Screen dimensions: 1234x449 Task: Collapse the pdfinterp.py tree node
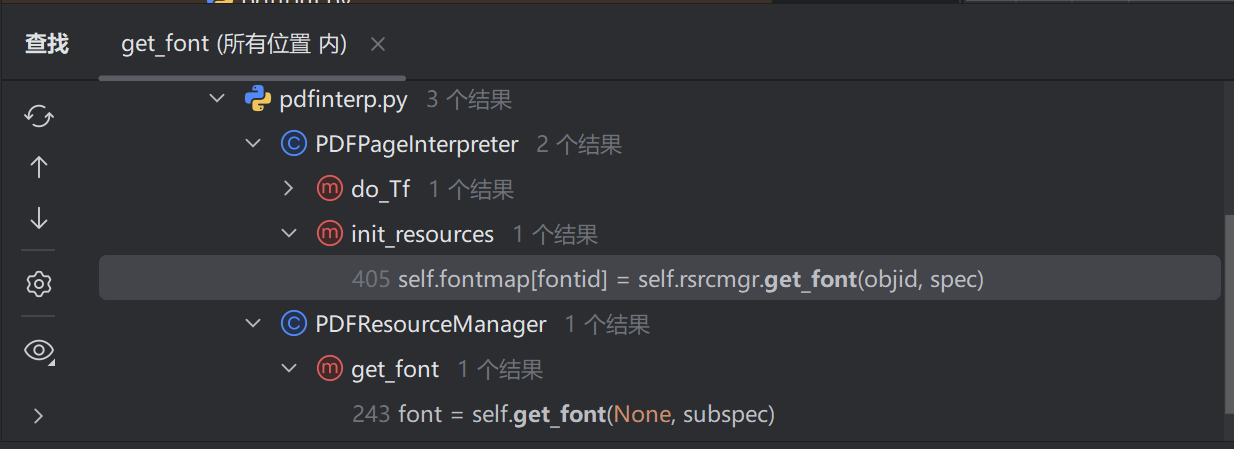tap(216, 99)
